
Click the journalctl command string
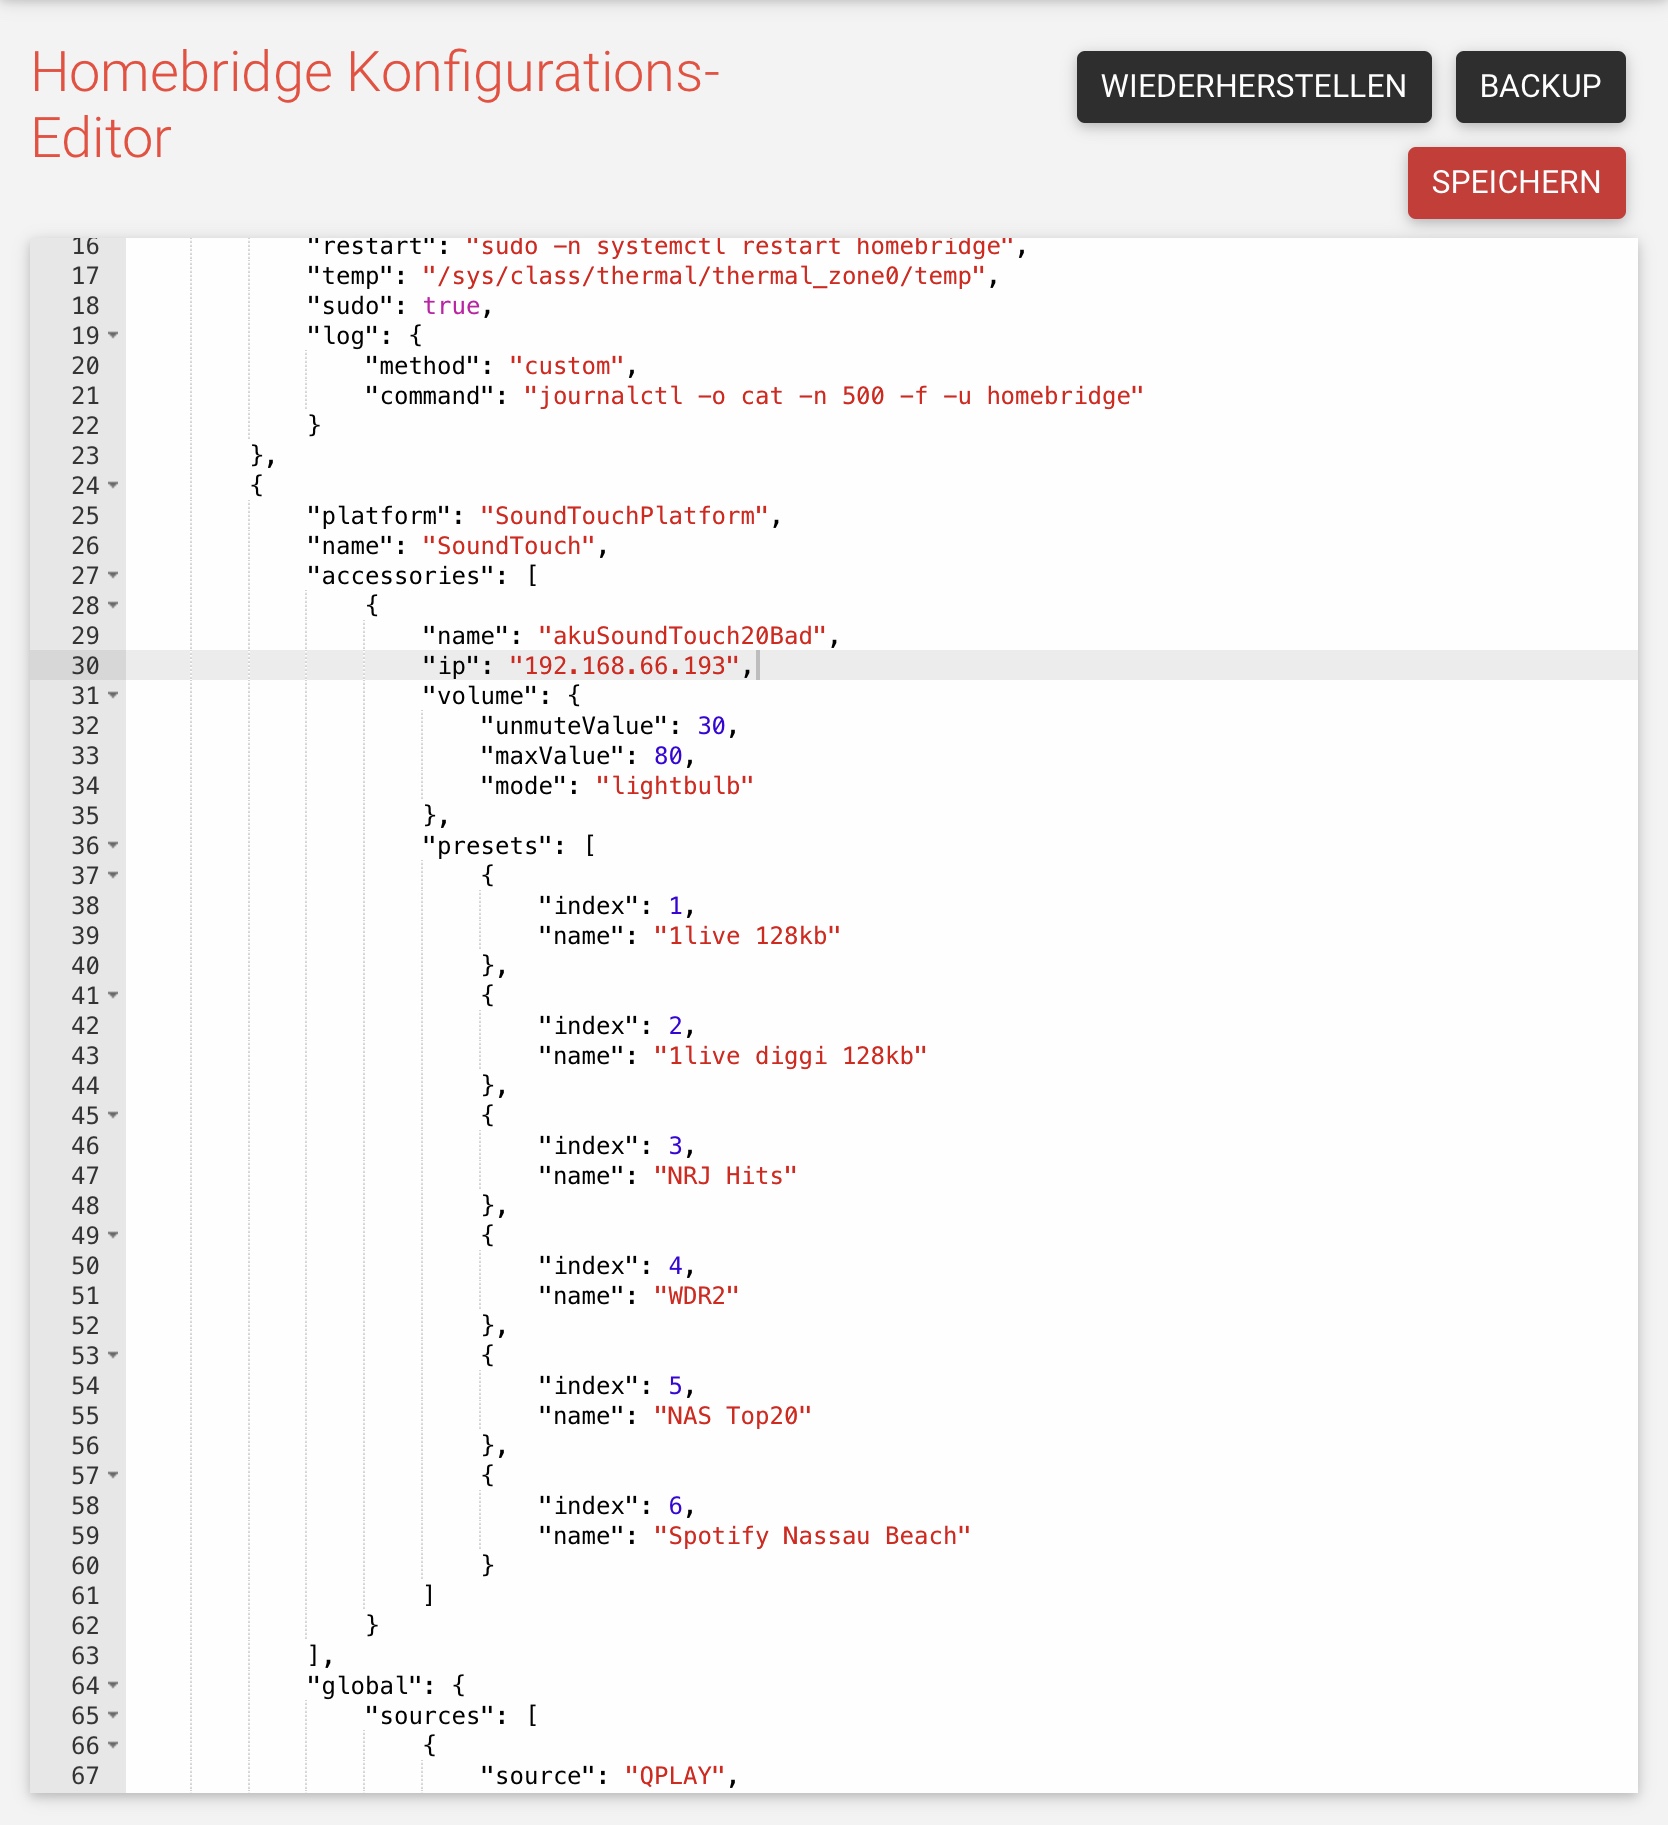pyautogui.click(x=832, y=396)
